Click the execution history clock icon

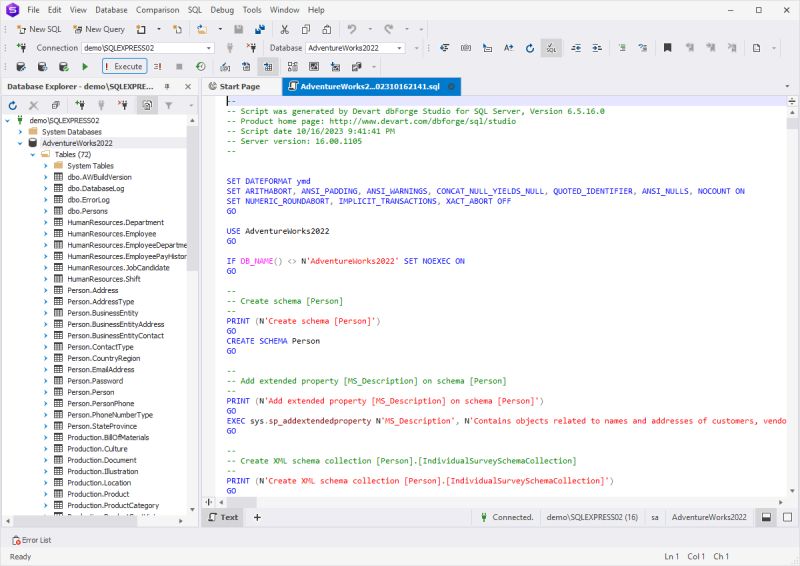click(x=201, y=66)
